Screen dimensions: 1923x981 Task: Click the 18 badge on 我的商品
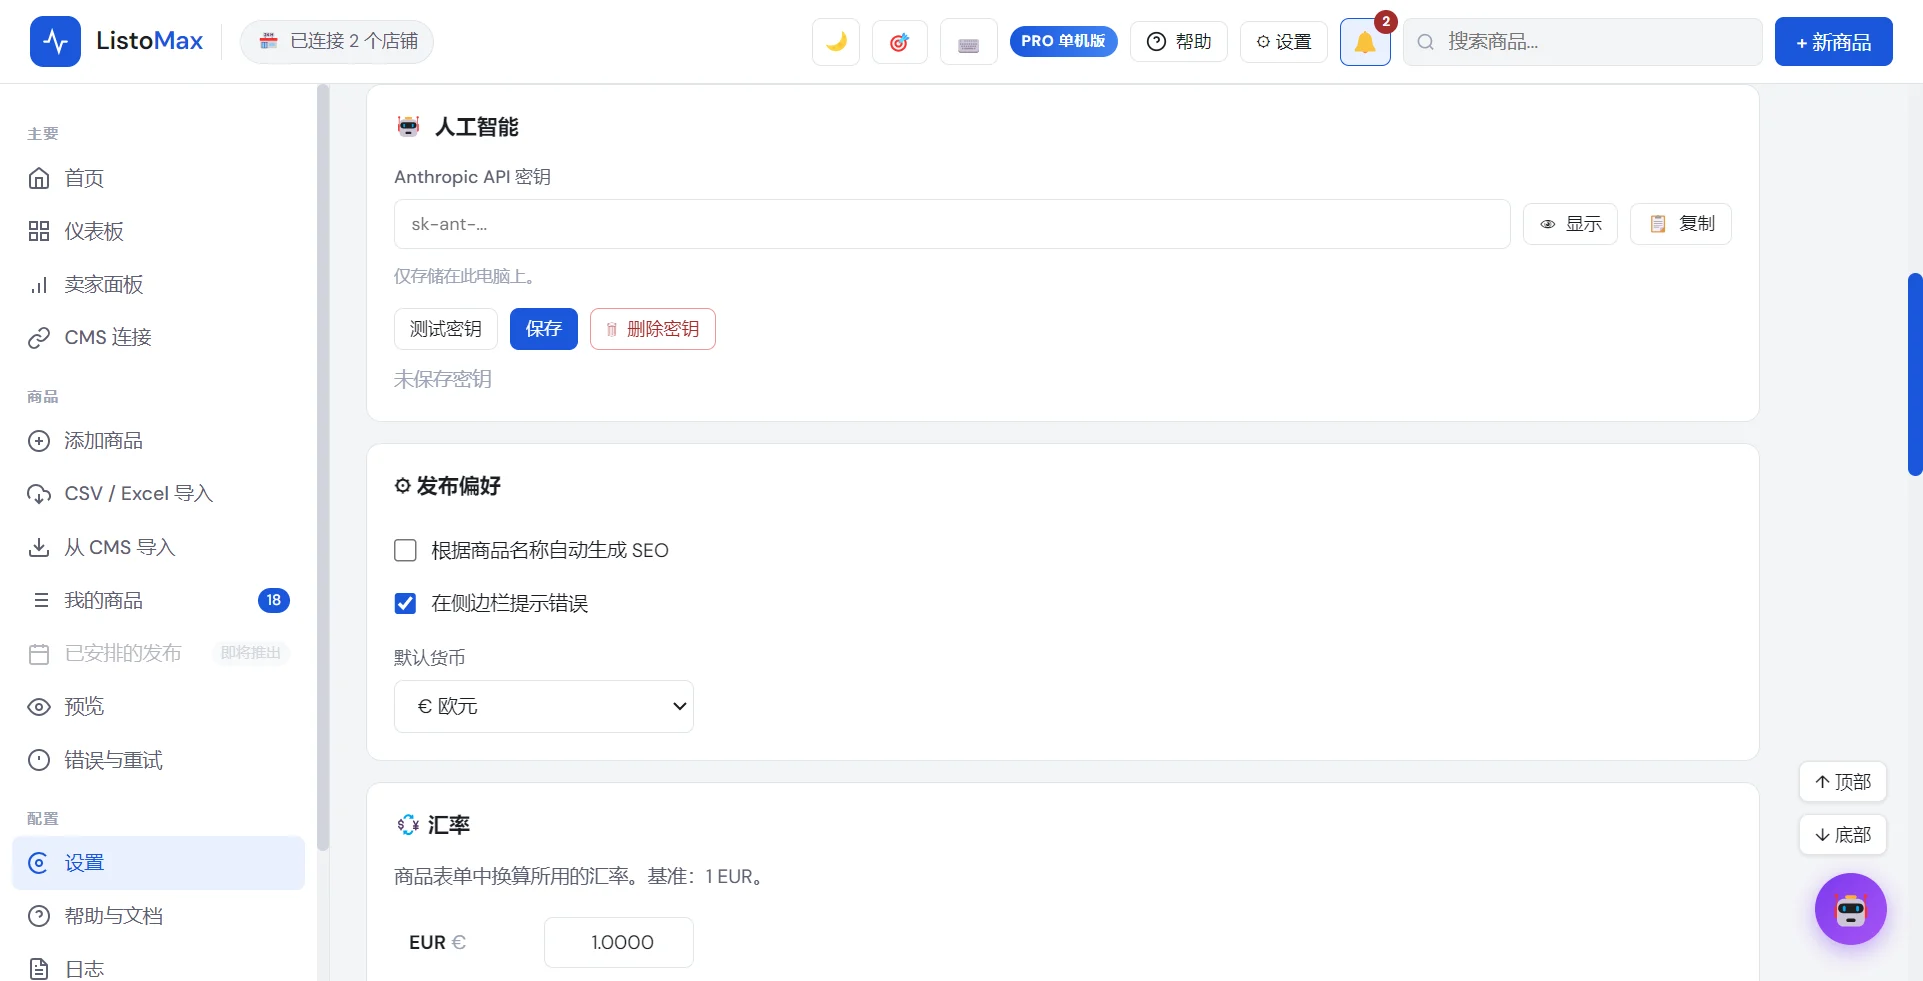274,600
